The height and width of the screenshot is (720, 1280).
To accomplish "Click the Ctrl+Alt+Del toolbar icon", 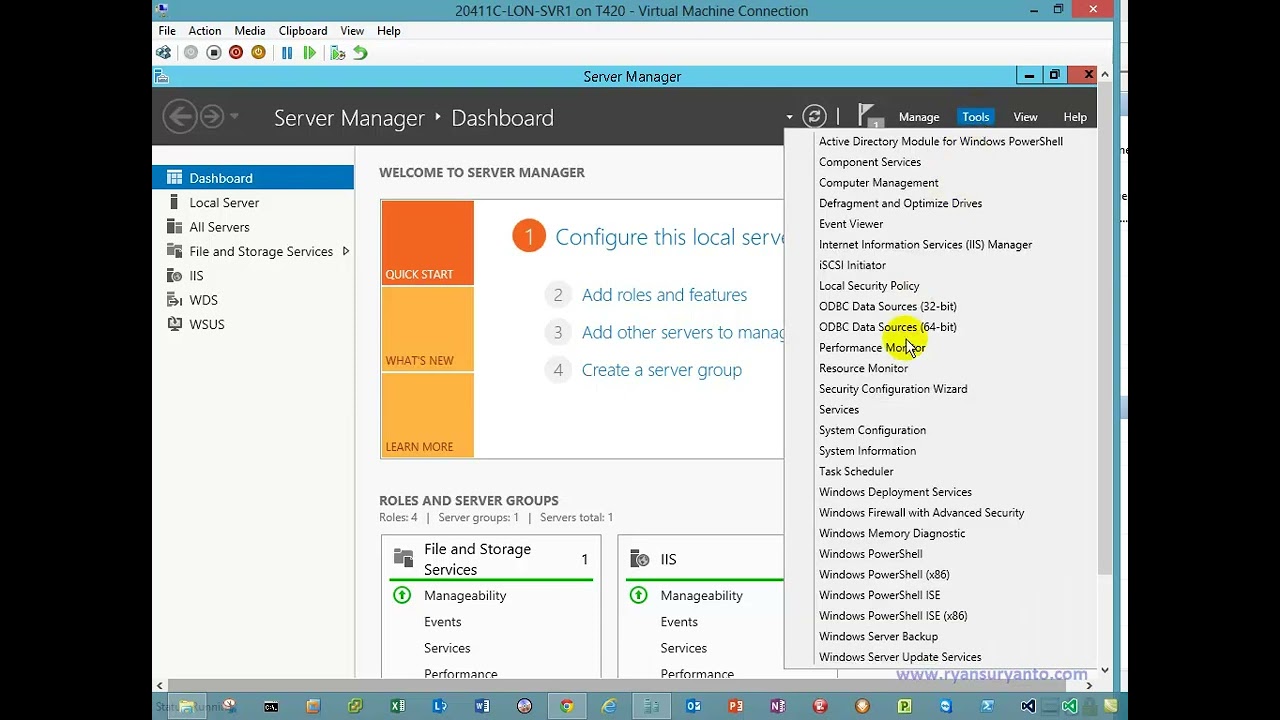I will [163, 53].
